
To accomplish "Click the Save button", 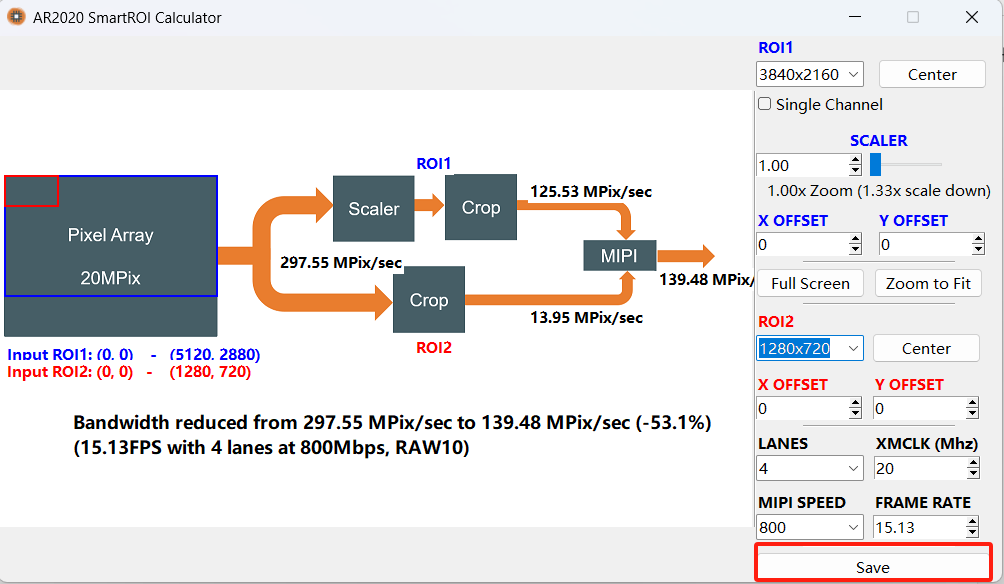I will point(873,567).
